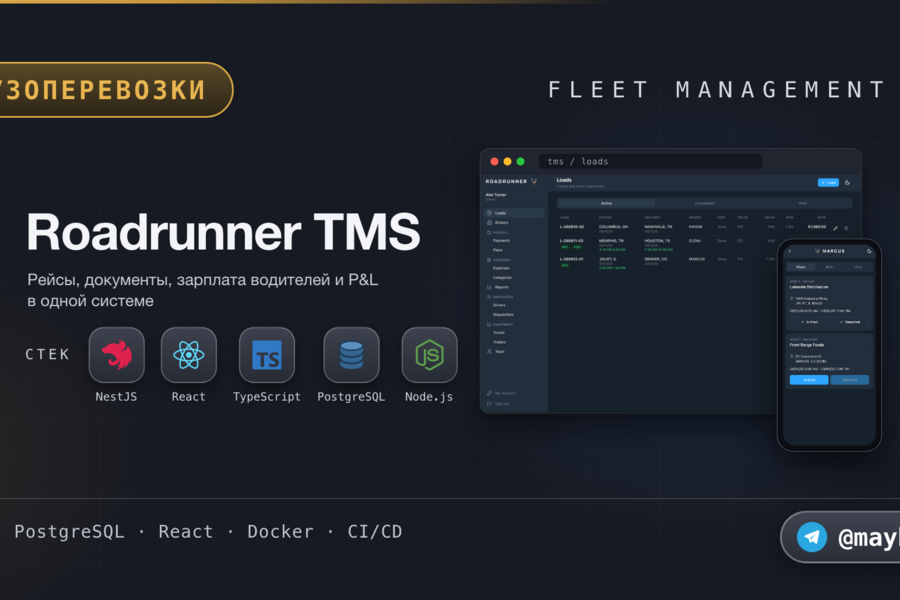Click the NestJS stack icon
Viewport: 900px width, 600px height.
(x=117, y=355)
